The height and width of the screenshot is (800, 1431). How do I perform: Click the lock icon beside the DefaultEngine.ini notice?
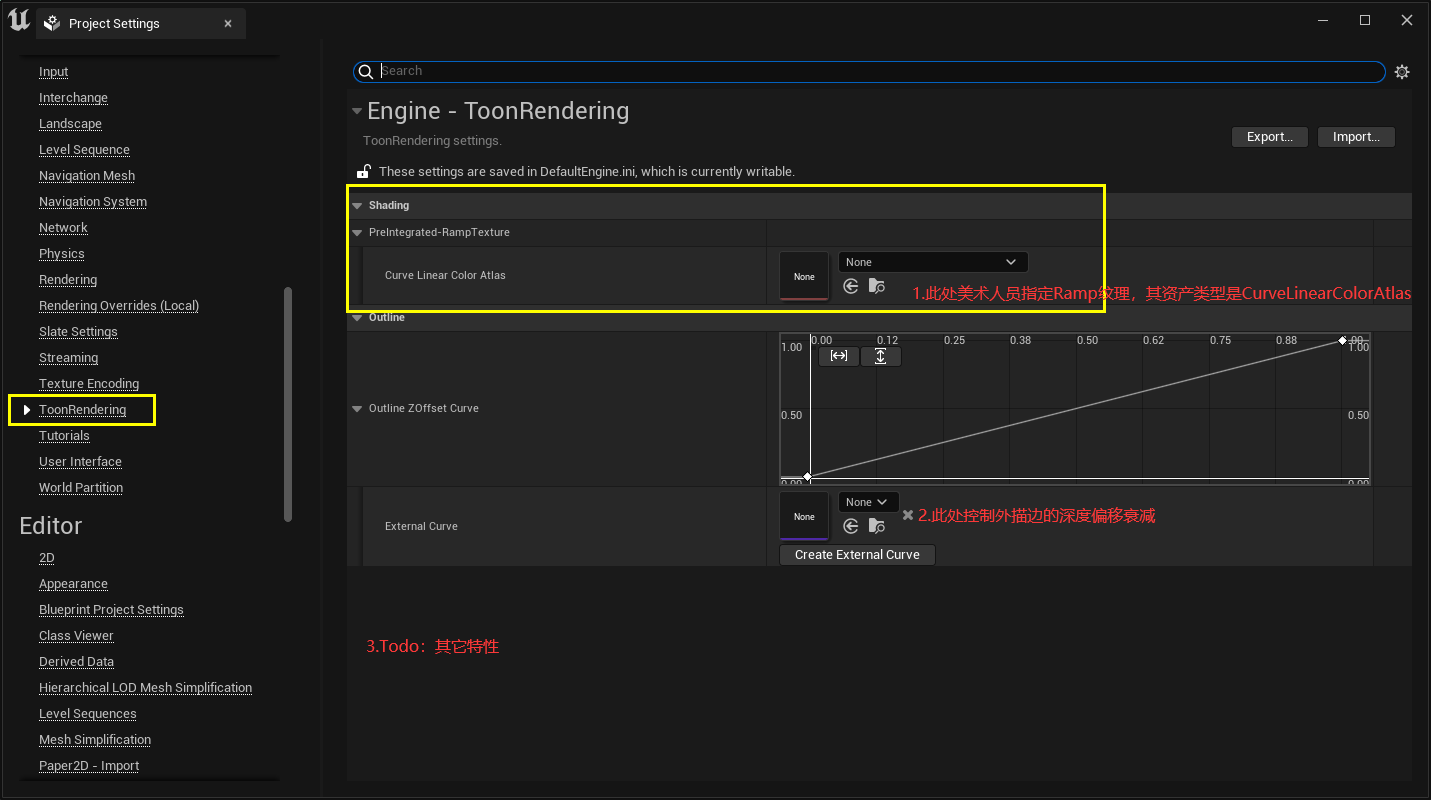pyautogui.click(x=365, y=171)
